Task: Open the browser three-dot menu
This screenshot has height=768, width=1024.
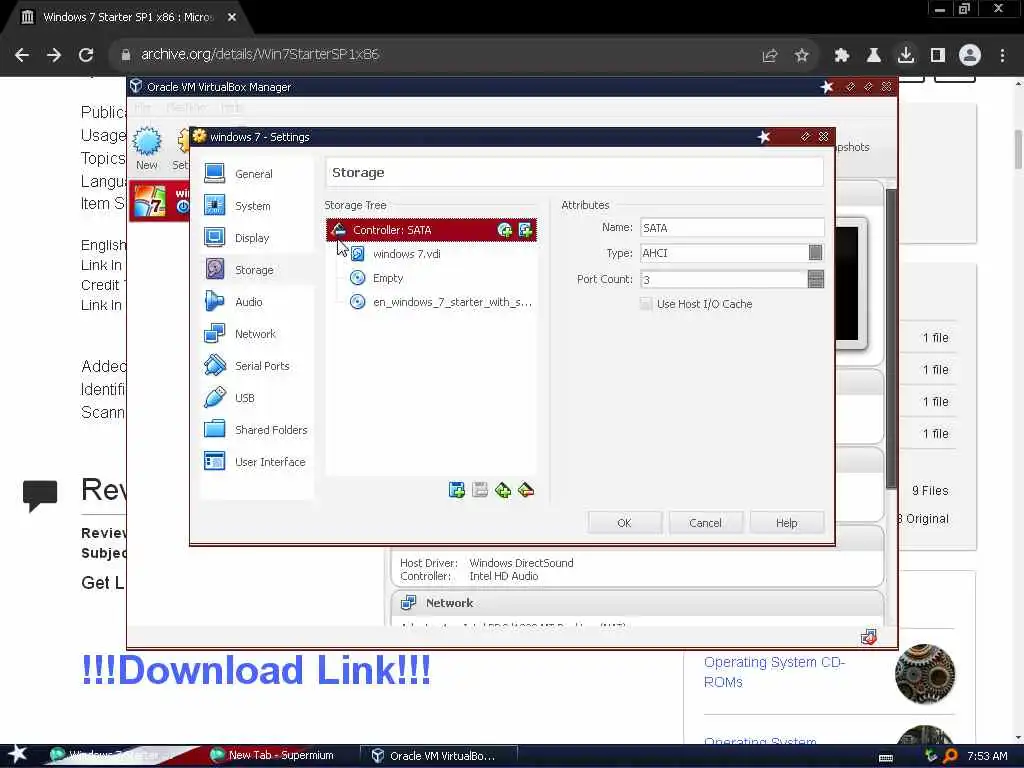Action: click(x=1002, y=55)
